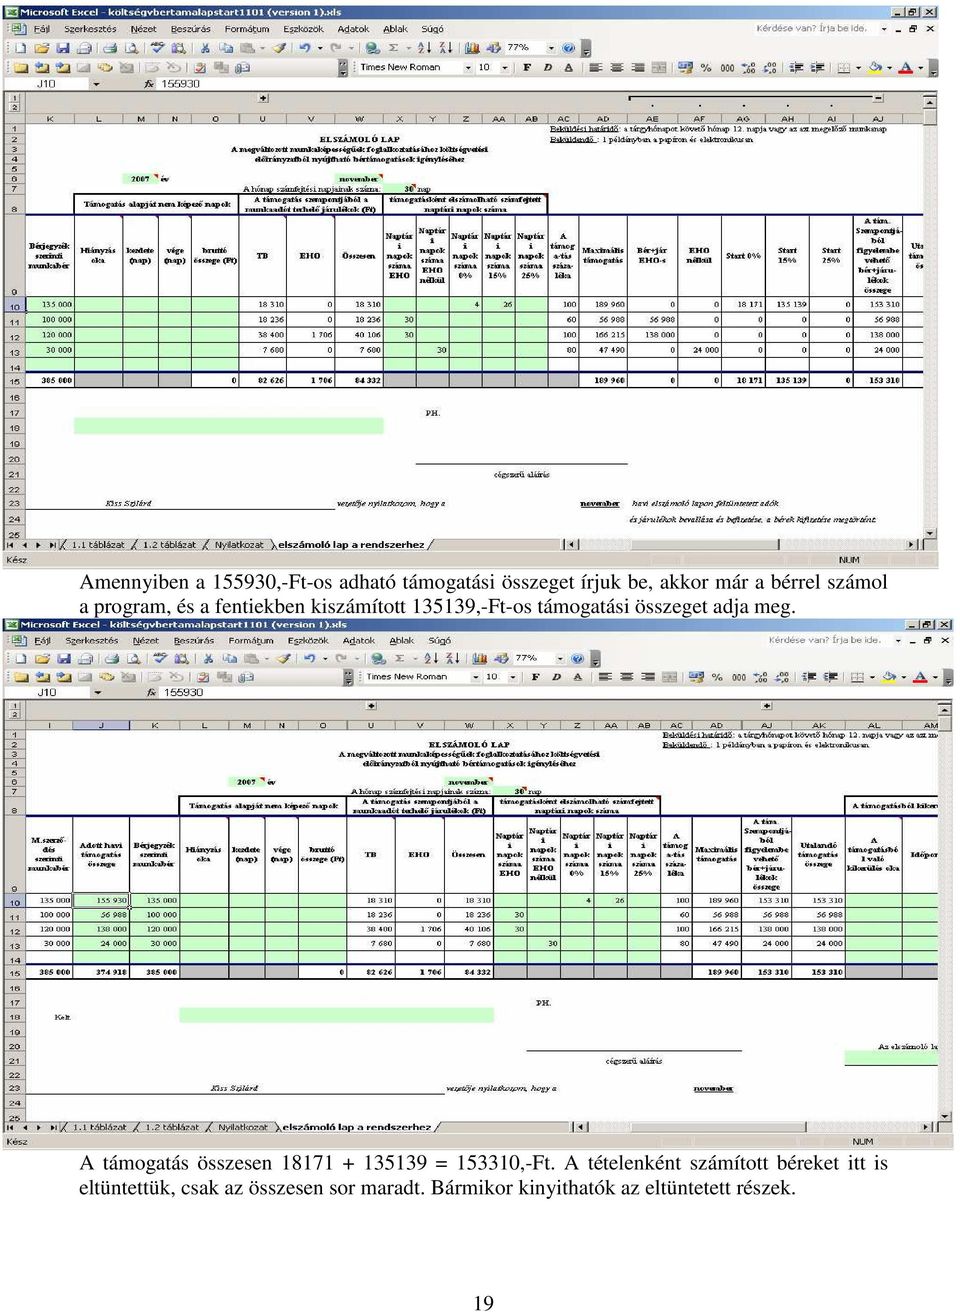Open Chart Wizard in upper Excel toolbar
This screenshot has width=960, height=1312.
coord(471,47)
